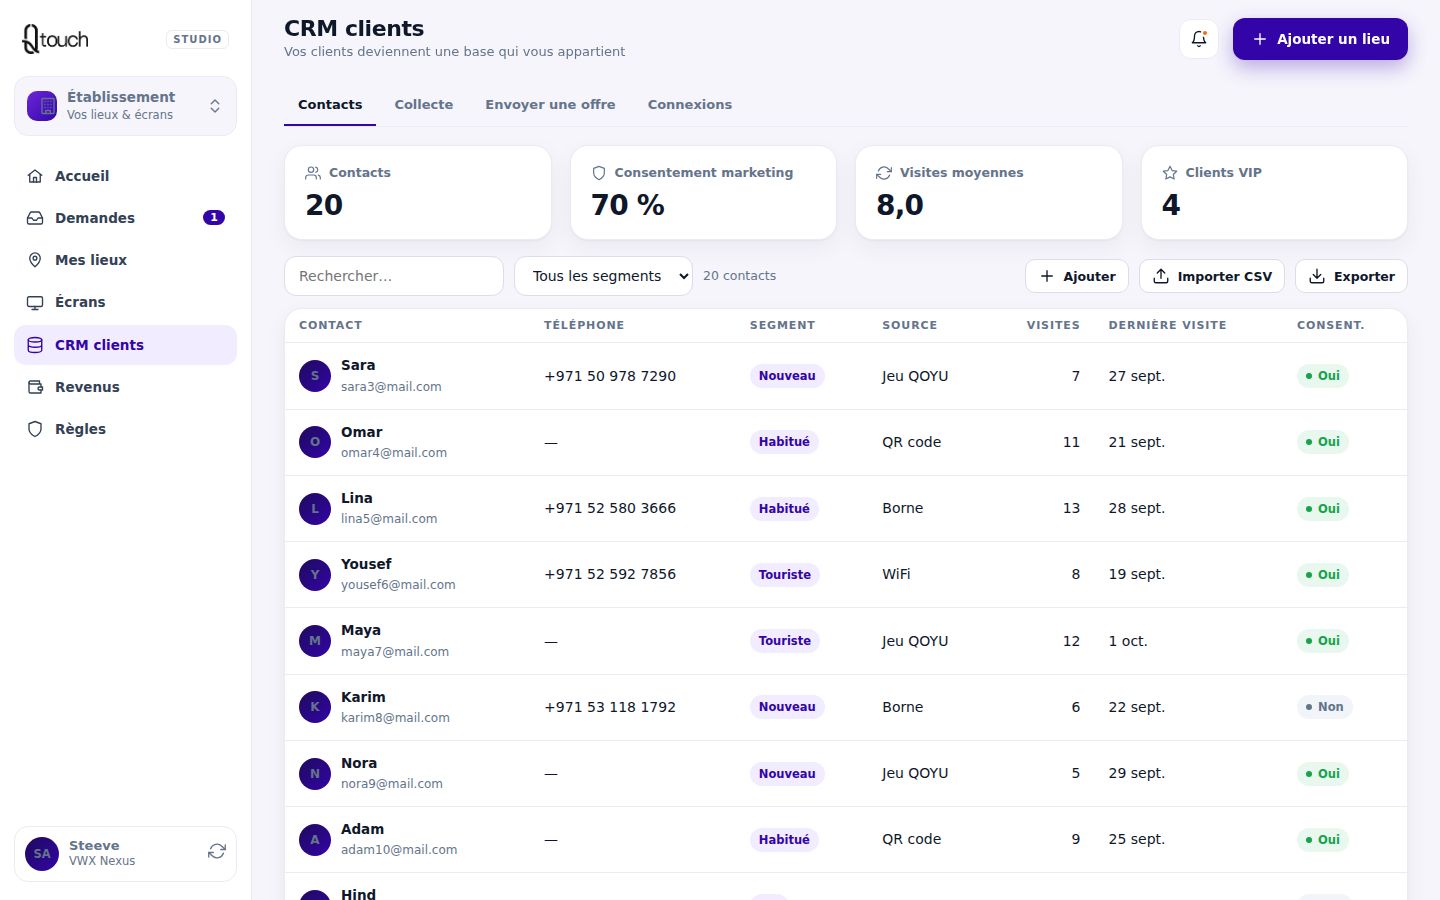
Task: Open Demandes in the sidebar
Action: (125, 218)
